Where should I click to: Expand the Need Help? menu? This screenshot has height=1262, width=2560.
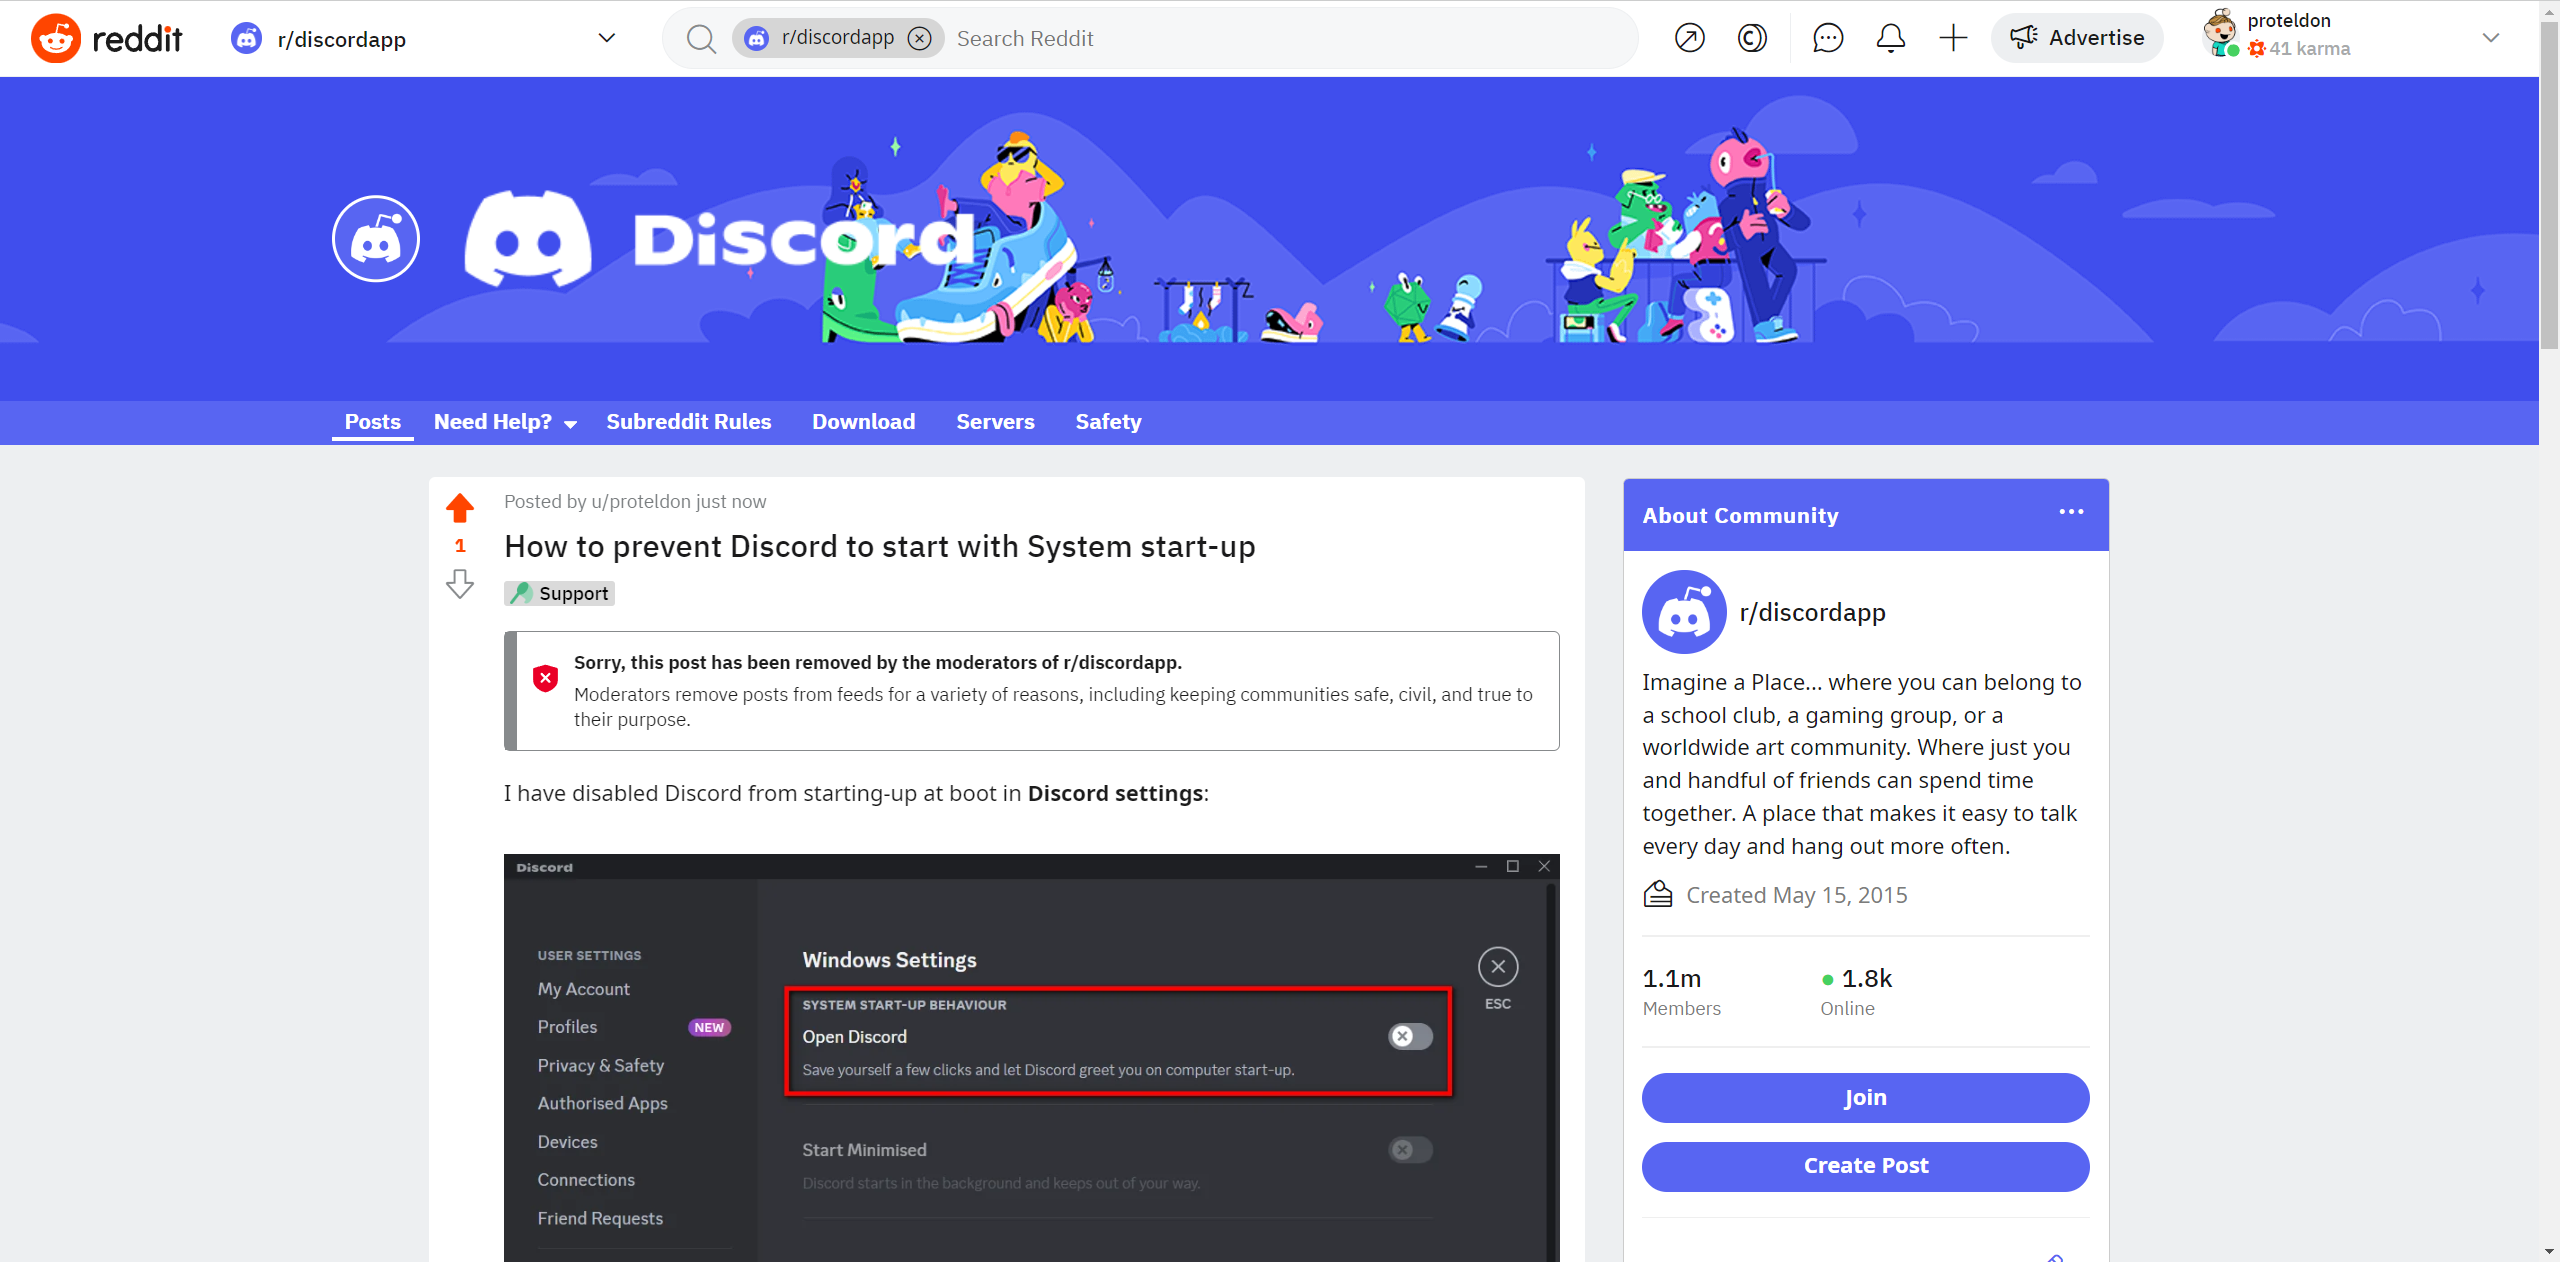(505, 422)
